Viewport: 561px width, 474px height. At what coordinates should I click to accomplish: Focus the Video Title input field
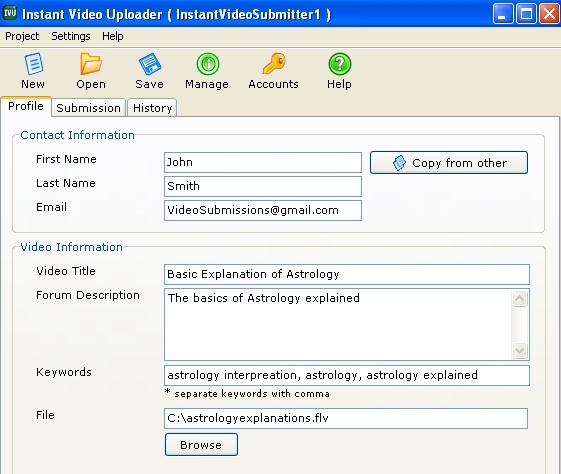tap(347, 274)
